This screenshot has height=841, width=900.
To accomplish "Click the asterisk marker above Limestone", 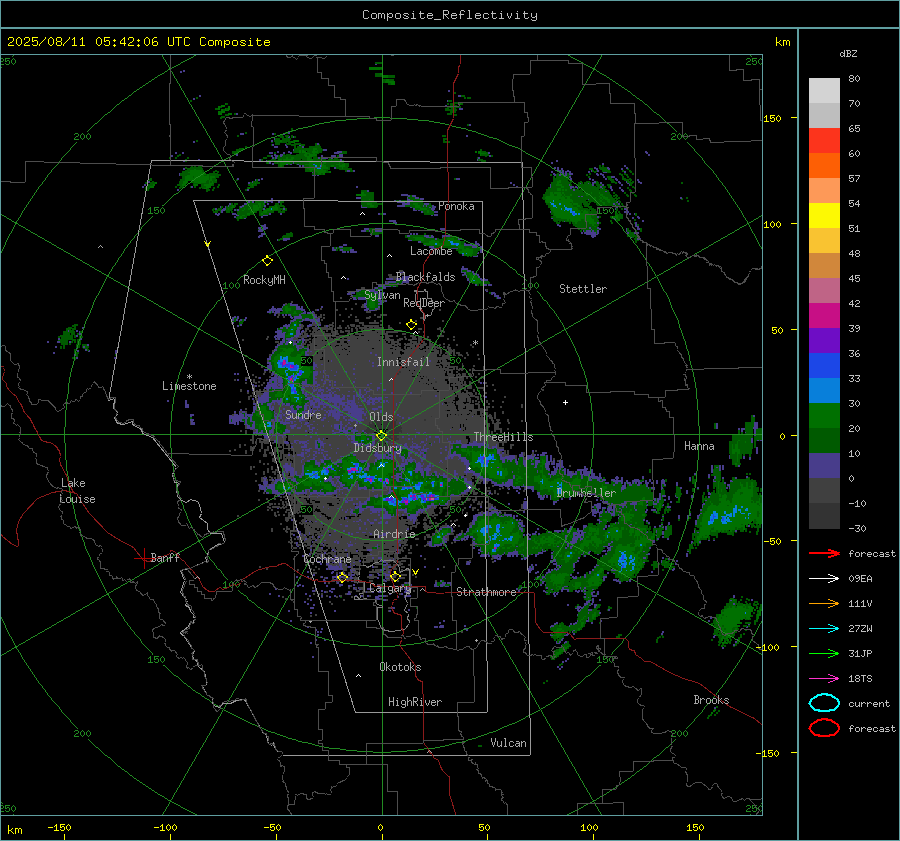I will [189, 377].
